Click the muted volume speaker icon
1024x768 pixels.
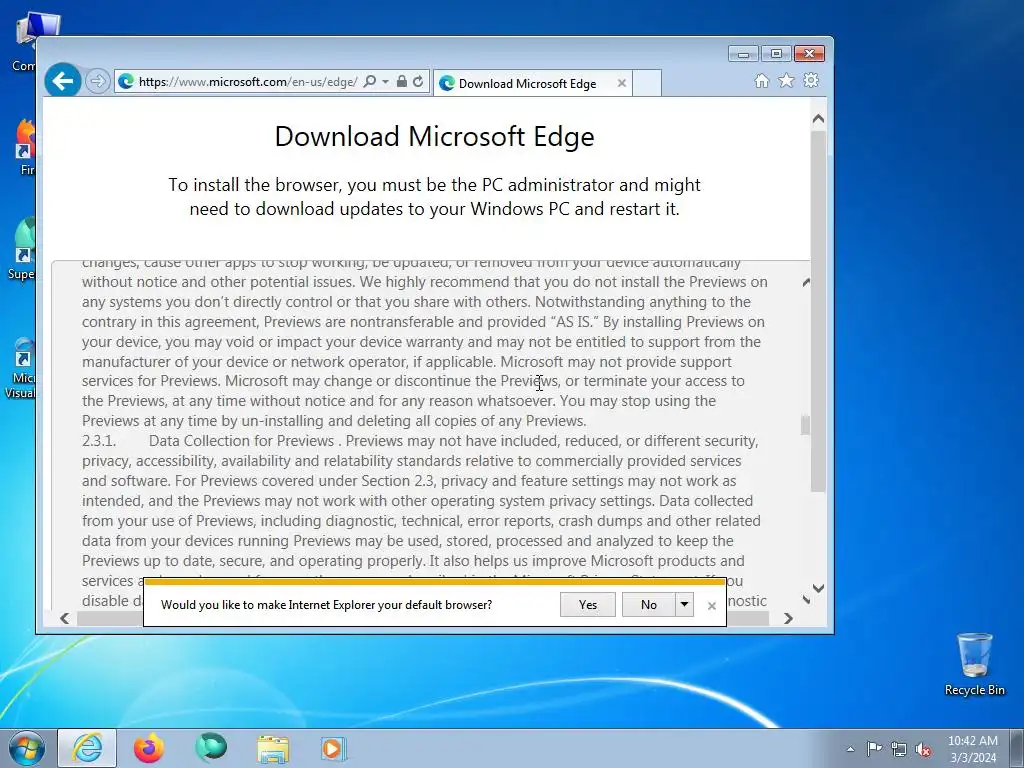(x=923, y=749)
